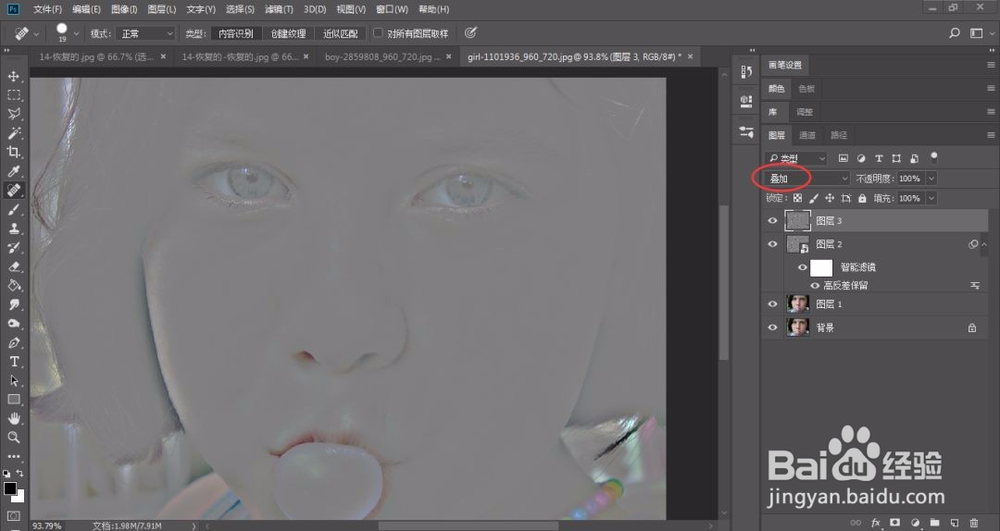
Task: Select the Rectangle shape tool
Action: coord(13,400)
